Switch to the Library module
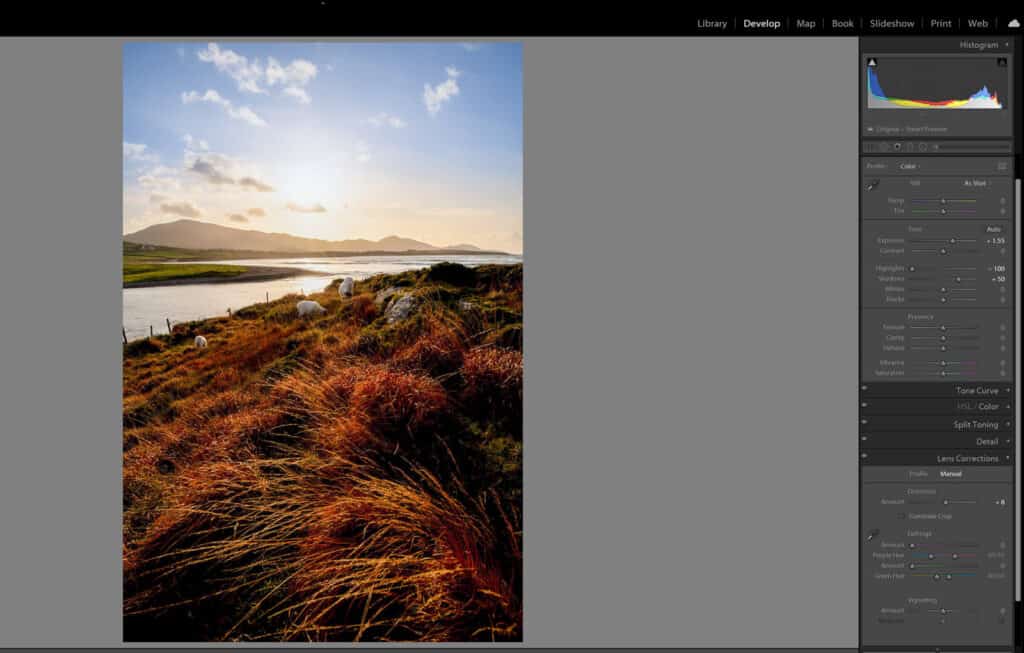The width and height of the screenshot is (1024, 653). click(711, 23)
